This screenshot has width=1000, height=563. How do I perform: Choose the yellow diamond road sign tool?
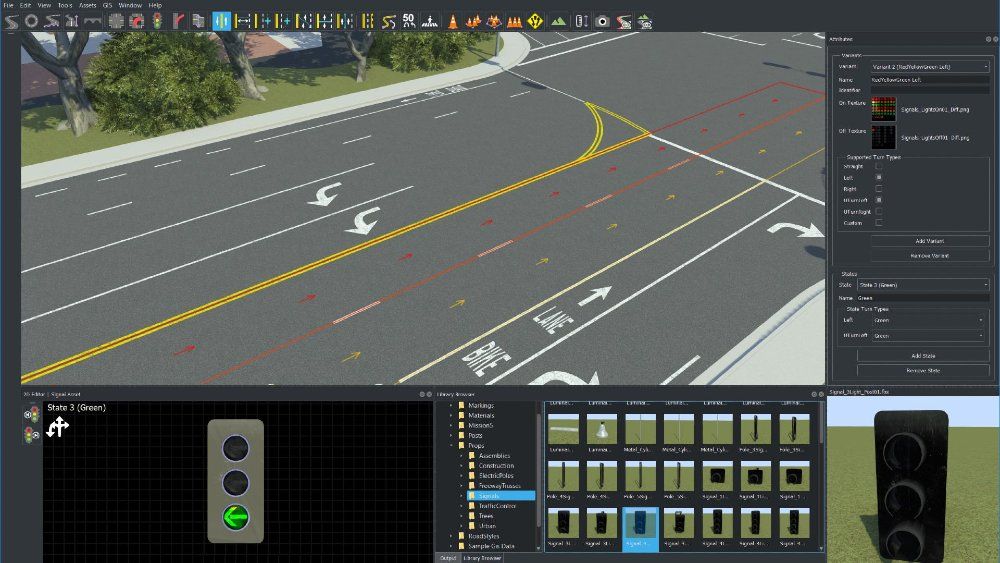535,21
